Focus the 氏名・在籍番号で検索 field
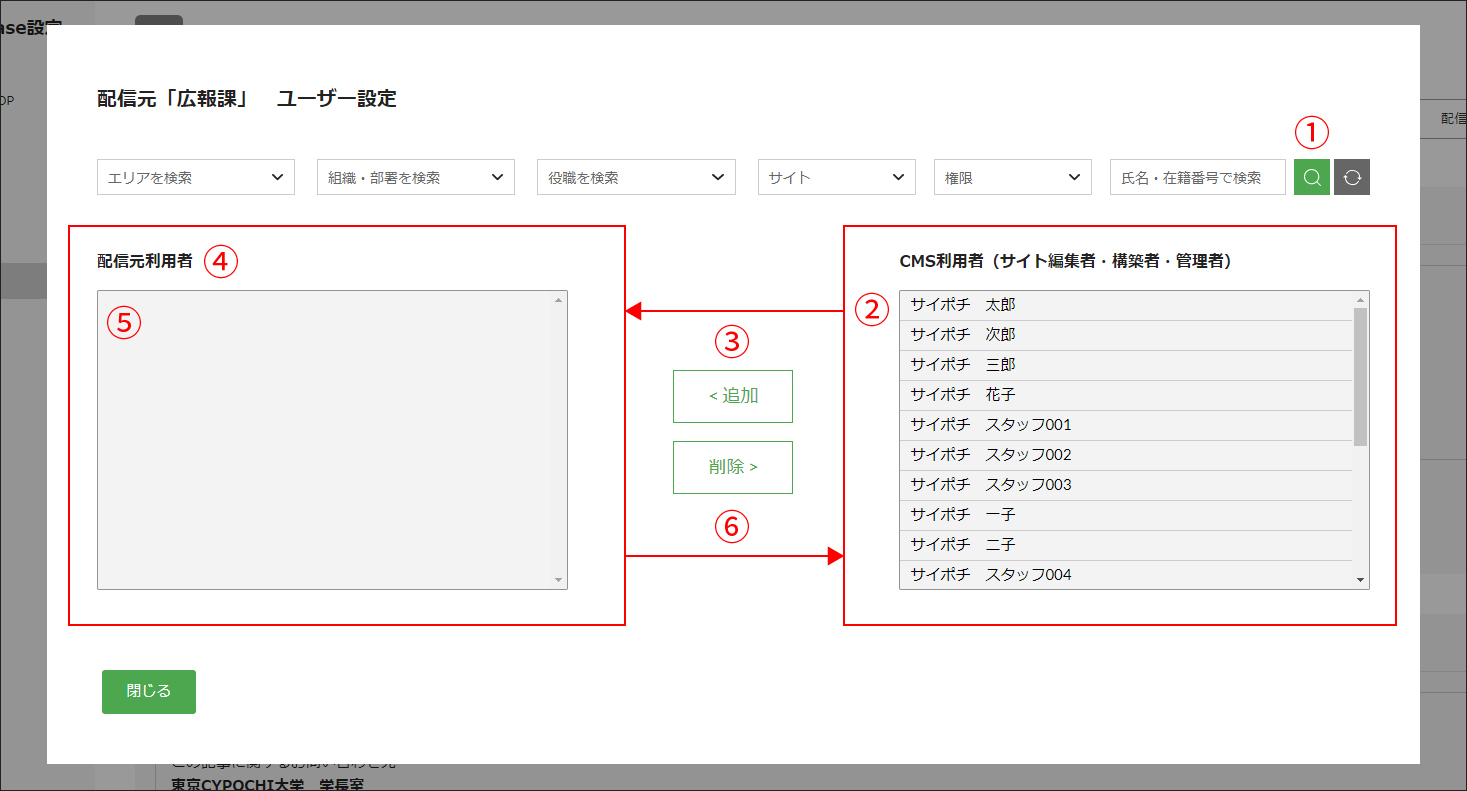The height and width of the screenshot is (791, 1467). [x=1198, y=177]
